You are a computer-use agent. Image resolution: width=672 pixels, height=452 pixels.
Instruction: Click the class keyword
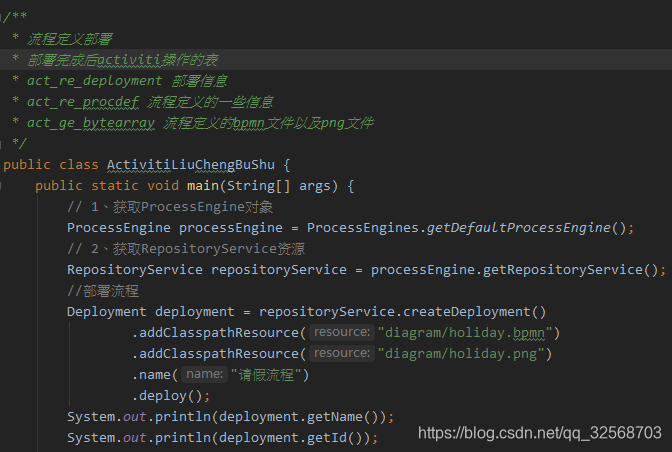pos(79,165)
